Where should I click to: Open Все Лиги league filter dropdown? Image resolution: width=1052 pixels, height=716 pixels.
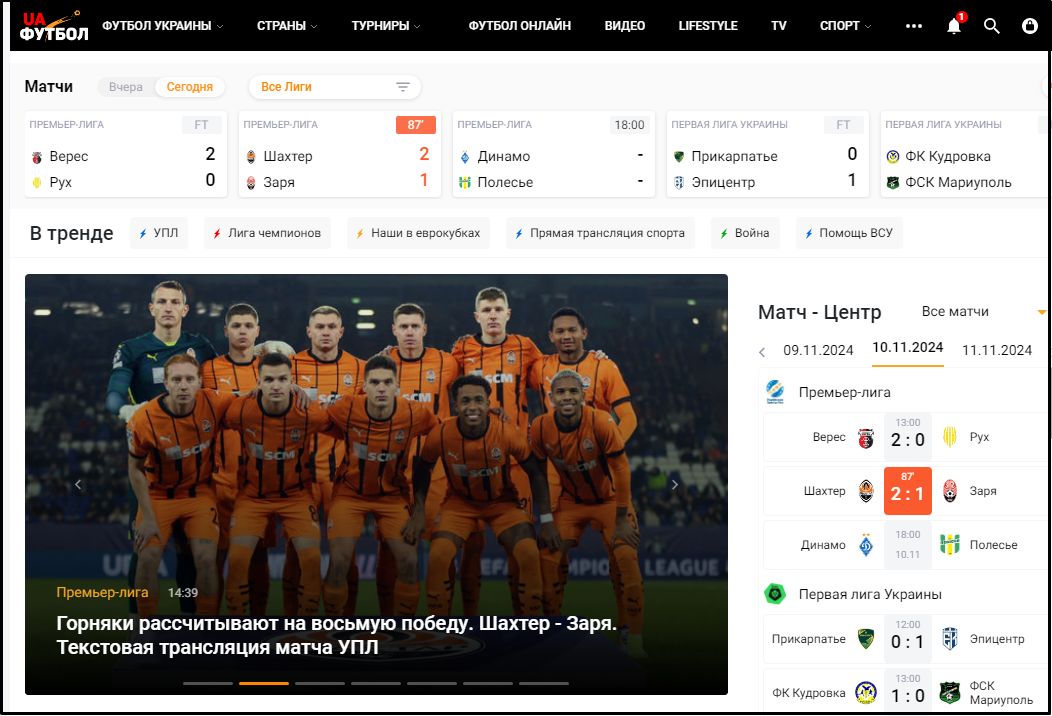[335, 87]
